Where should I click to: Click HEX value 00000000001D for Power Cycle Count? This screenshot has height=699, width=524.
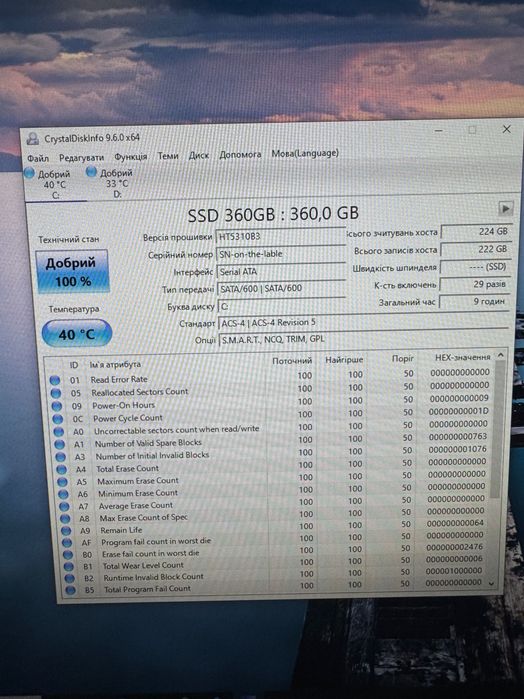[458, 411]
